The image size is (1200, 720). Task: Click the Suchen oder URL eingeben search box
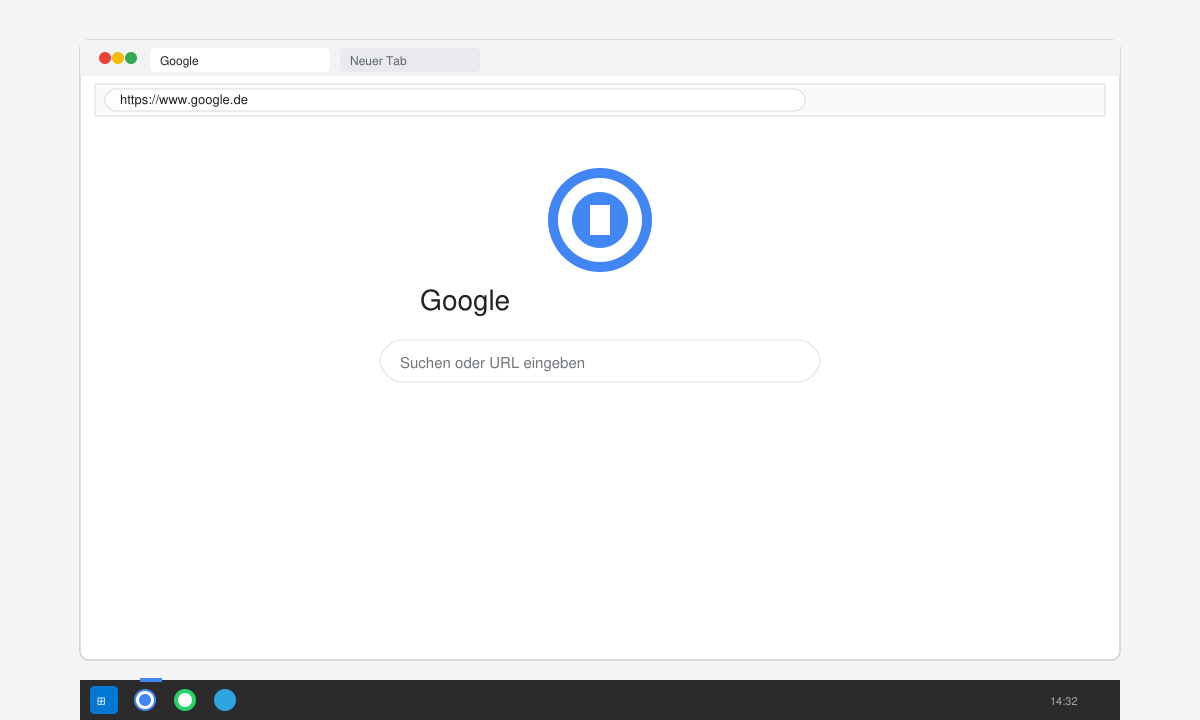600,361
